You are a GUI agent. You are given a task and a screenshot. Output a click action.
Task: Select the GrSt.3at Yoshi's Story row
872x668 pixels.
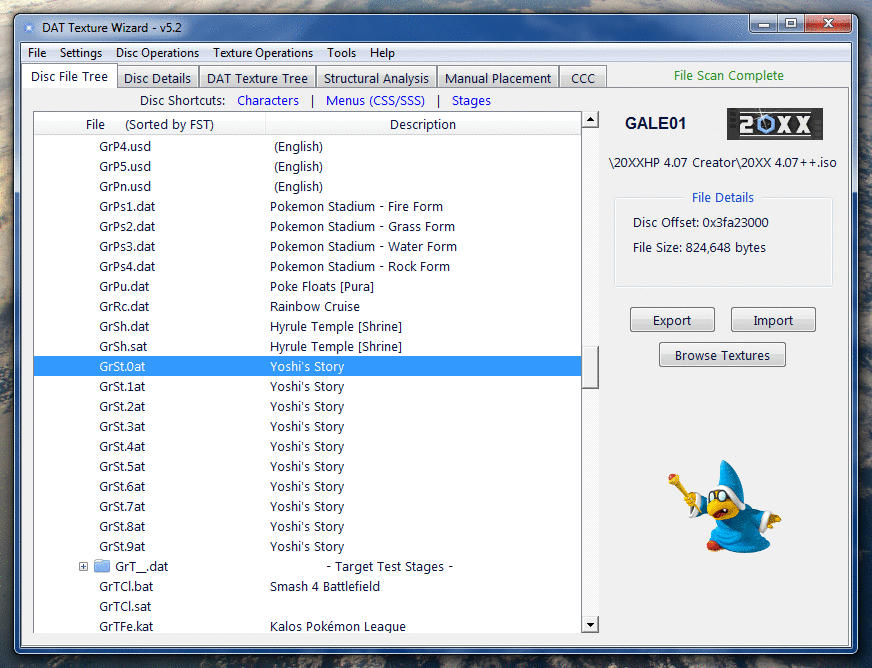[308, 427]
